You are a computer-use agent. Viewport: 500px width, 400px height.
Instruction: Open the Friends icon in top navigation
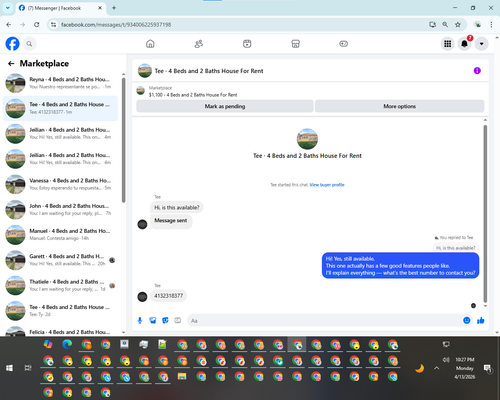(199, 44)
